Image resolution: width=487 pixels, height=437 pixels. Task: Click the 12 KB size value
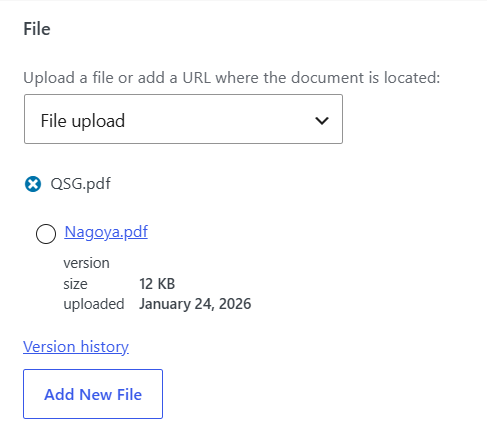pos(157,284)
